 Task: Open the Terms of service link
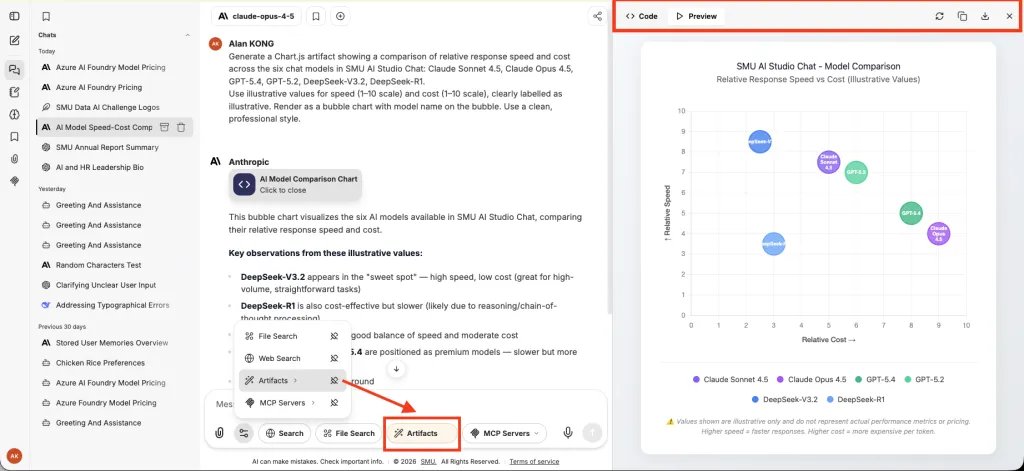click(534, 461)
